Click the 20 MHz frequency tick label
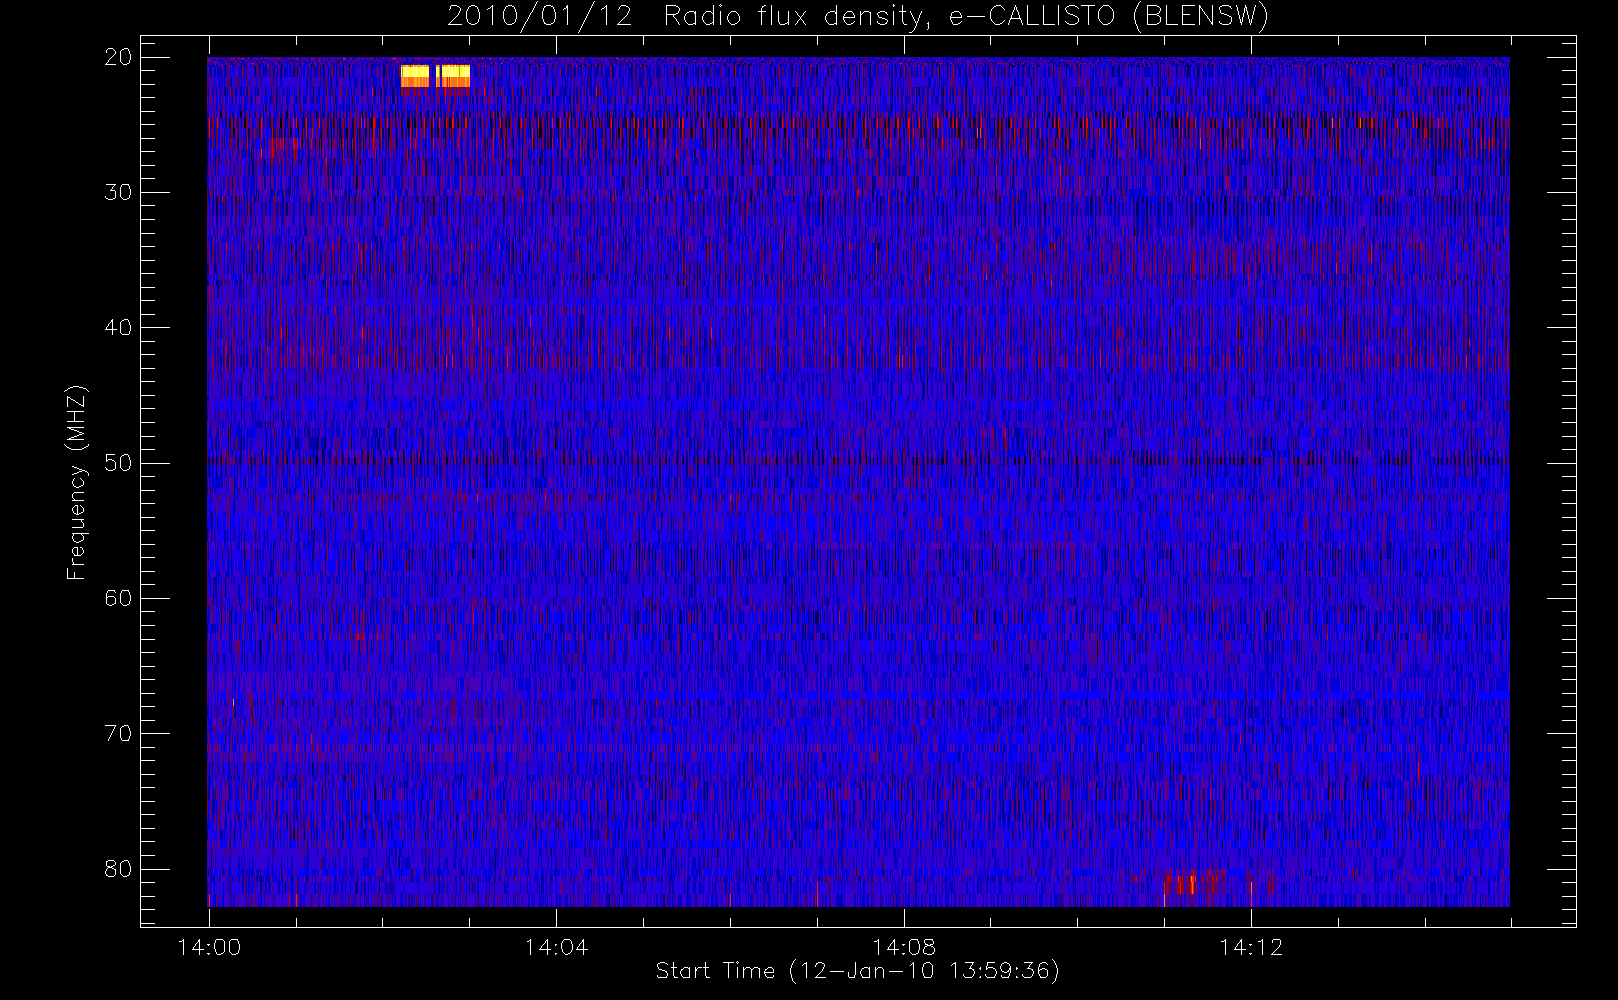 (118, 57)
